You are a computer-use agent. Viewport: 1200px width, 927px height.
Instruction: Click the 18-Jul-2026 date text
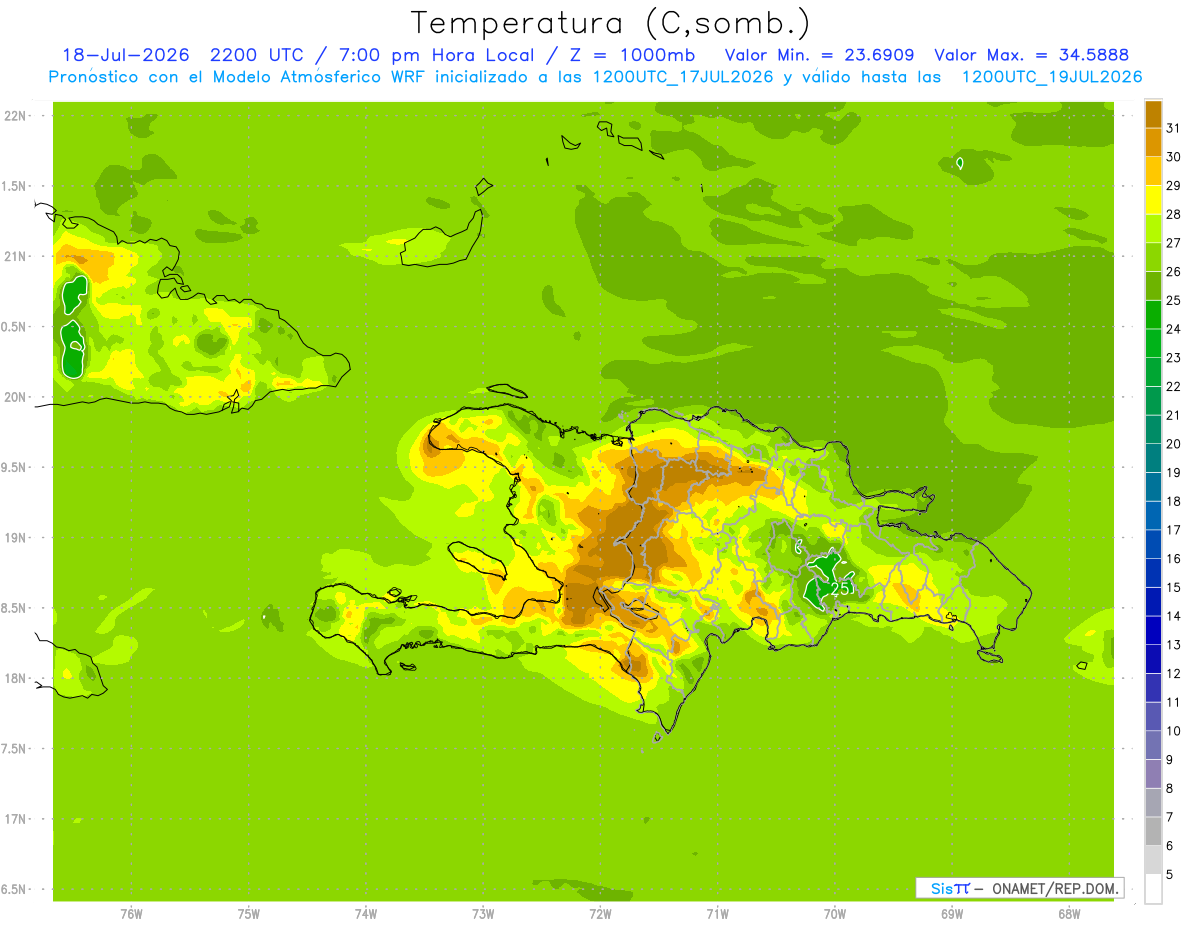125,54
